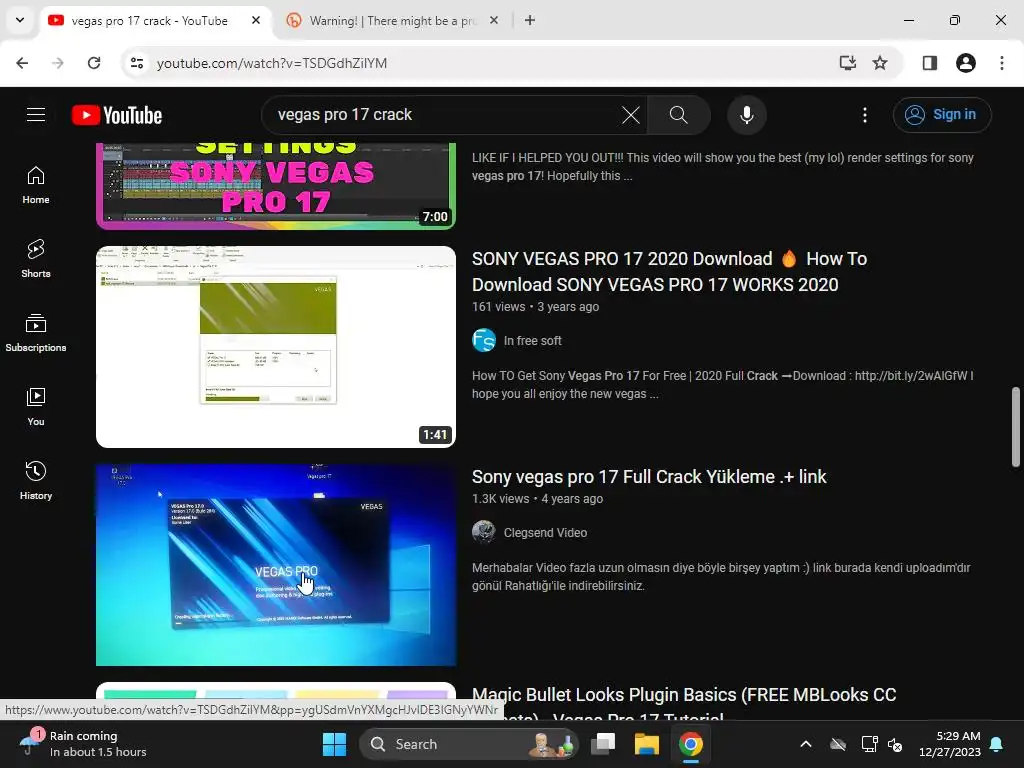Click the '1.3K views • 4 years ago' text
Viewport: 1024px width, 768px height.
point(537,499)
